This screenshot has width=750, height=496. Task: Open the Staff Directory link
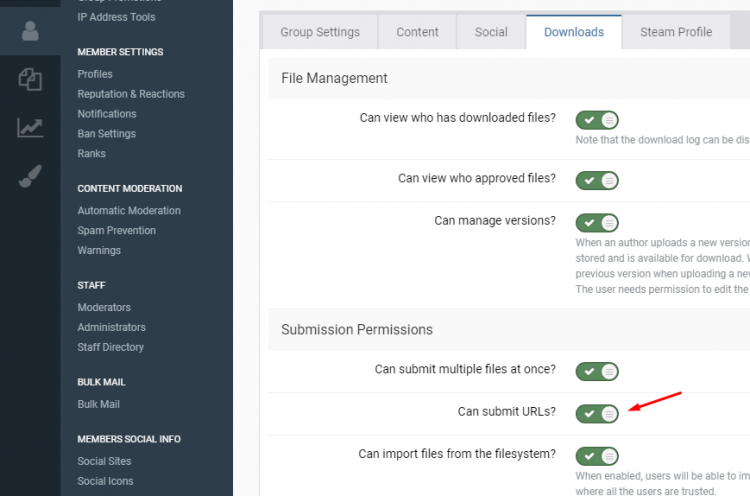(x=110, y=348)
